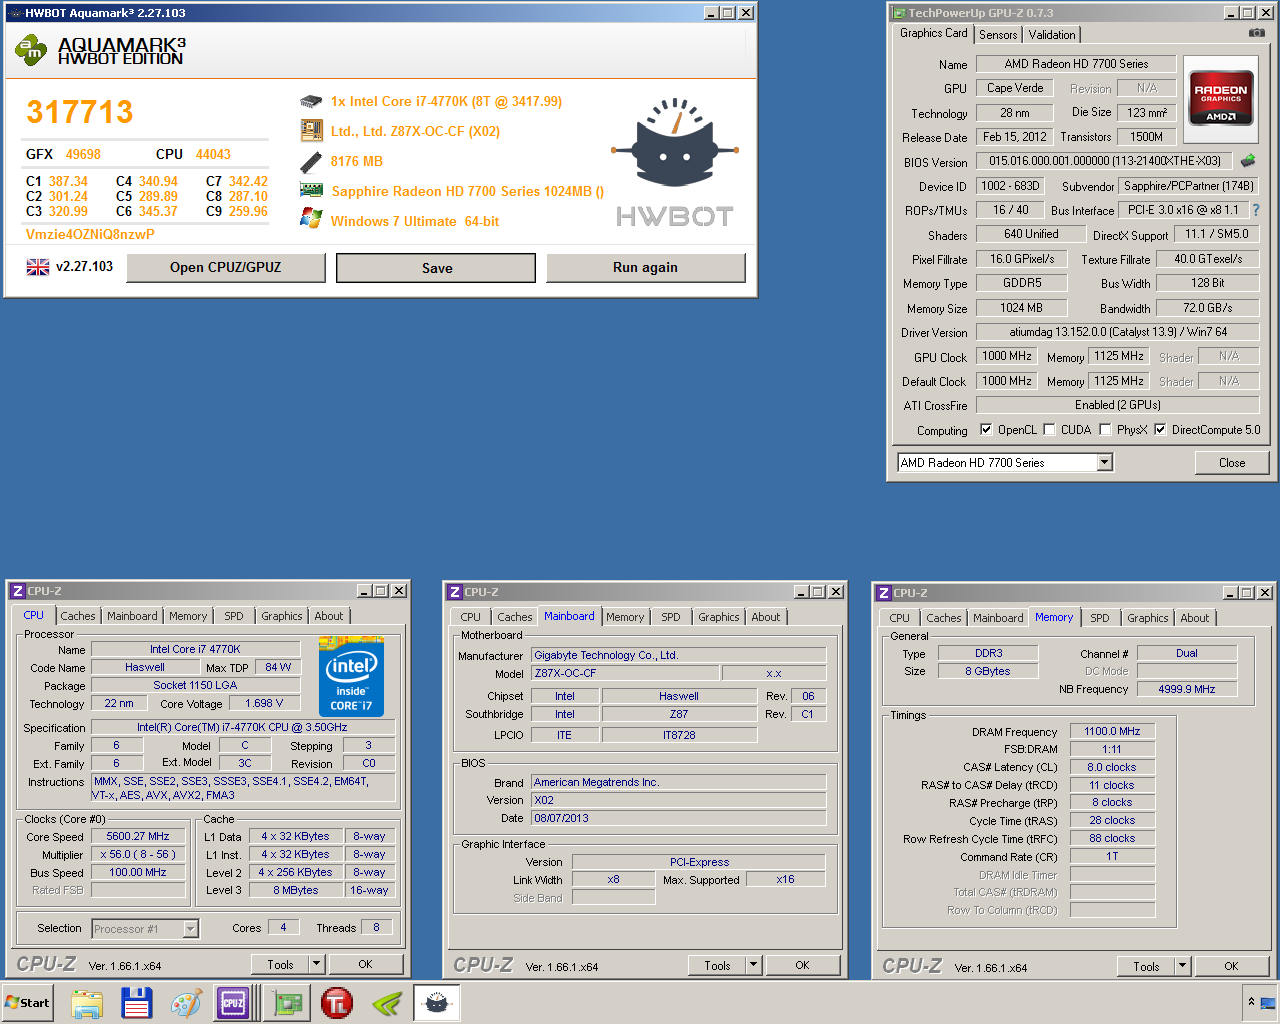The image size is (1280, 1024).
Task: Click the monitor icon in system tray
Action: click(x=1268, y=1002)
